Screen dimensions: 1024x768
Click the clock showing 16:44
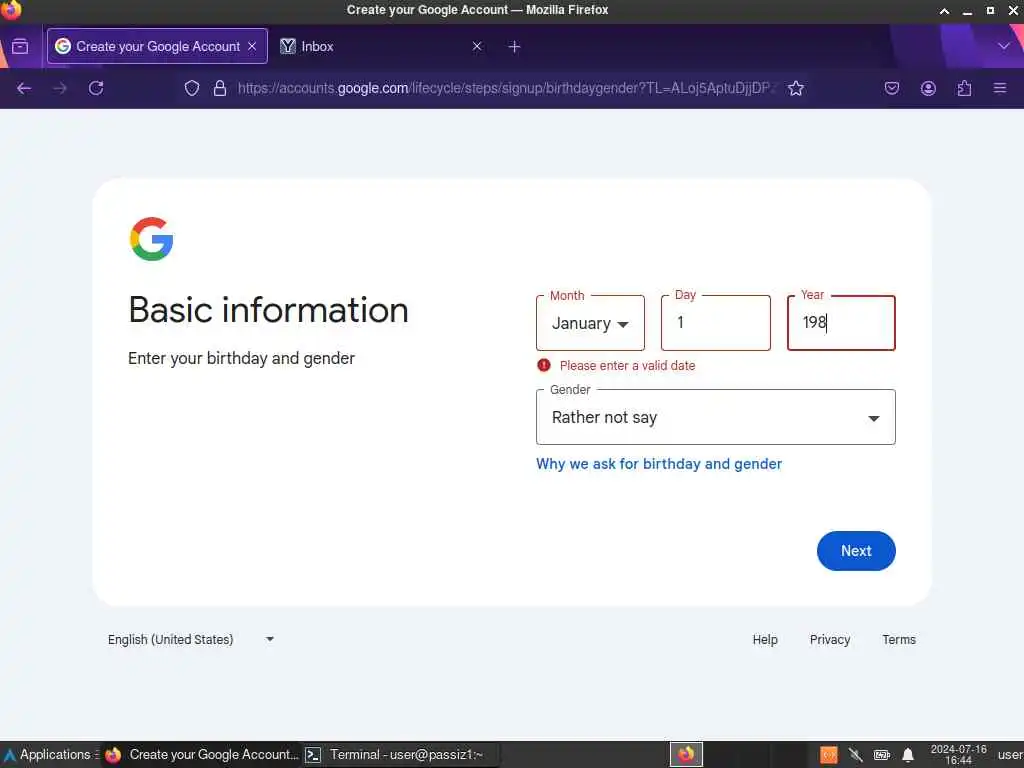(958, 754)
